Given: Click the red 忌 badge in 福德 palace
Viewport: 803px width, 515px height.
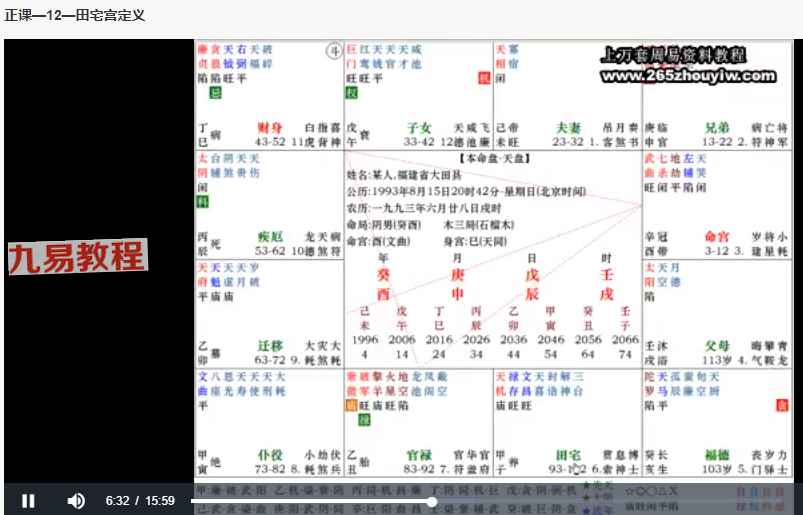Looking at the screenshot, I should click(782, 405).
